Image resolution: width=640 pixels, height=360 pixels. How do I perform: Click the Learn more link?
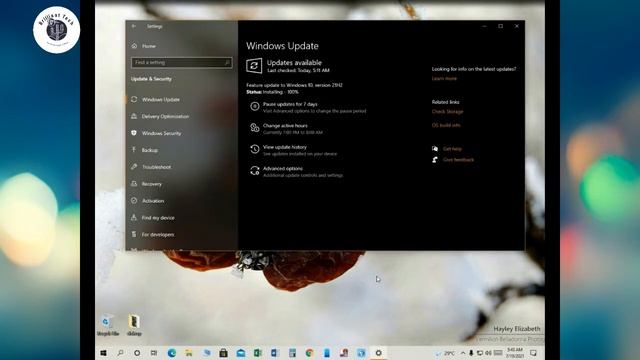coord(444,78)
